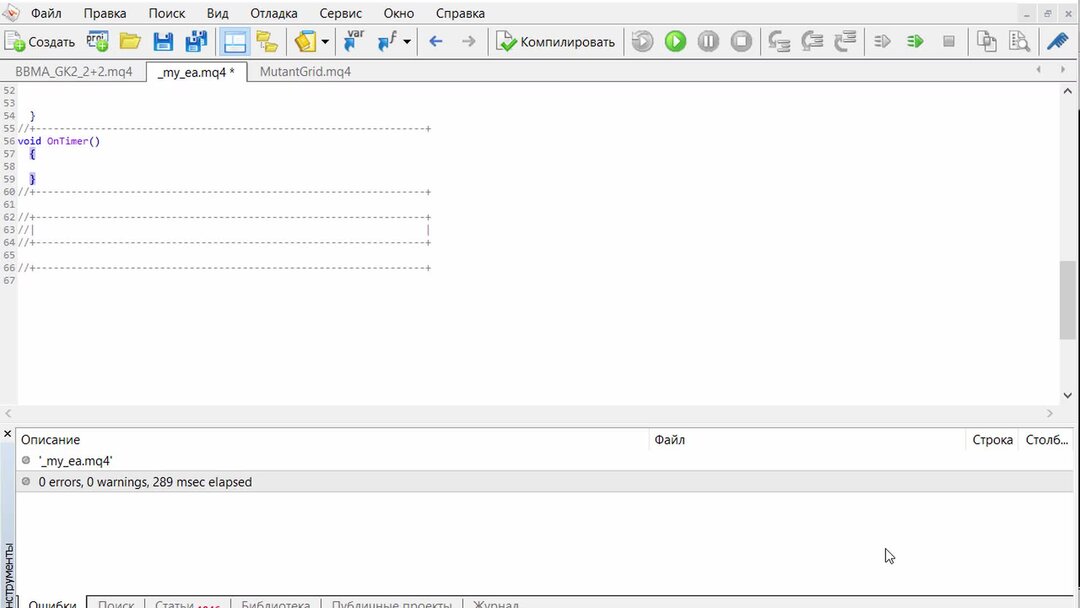Click the Описание column header
The image size is (1080, 608).
tap(333, 439)
